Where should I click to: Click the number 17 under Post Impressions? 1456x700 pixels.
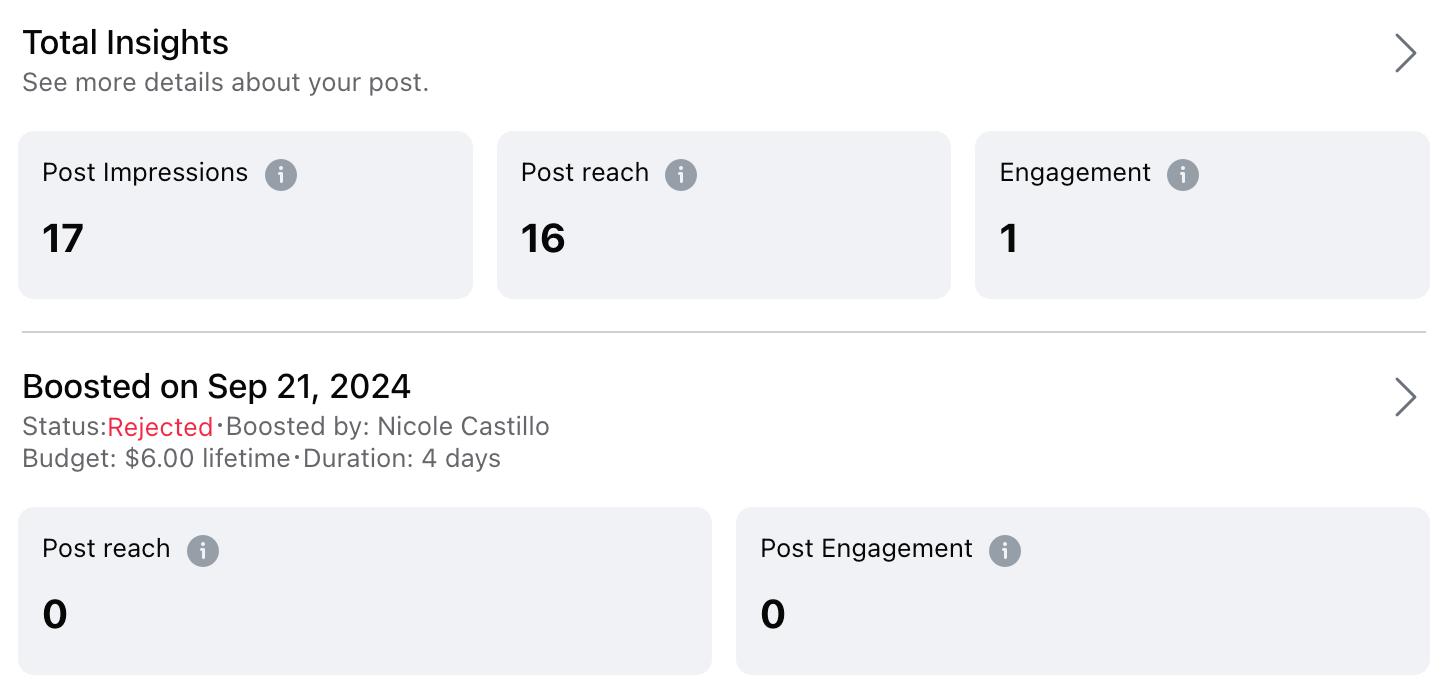tap(63, 239)
